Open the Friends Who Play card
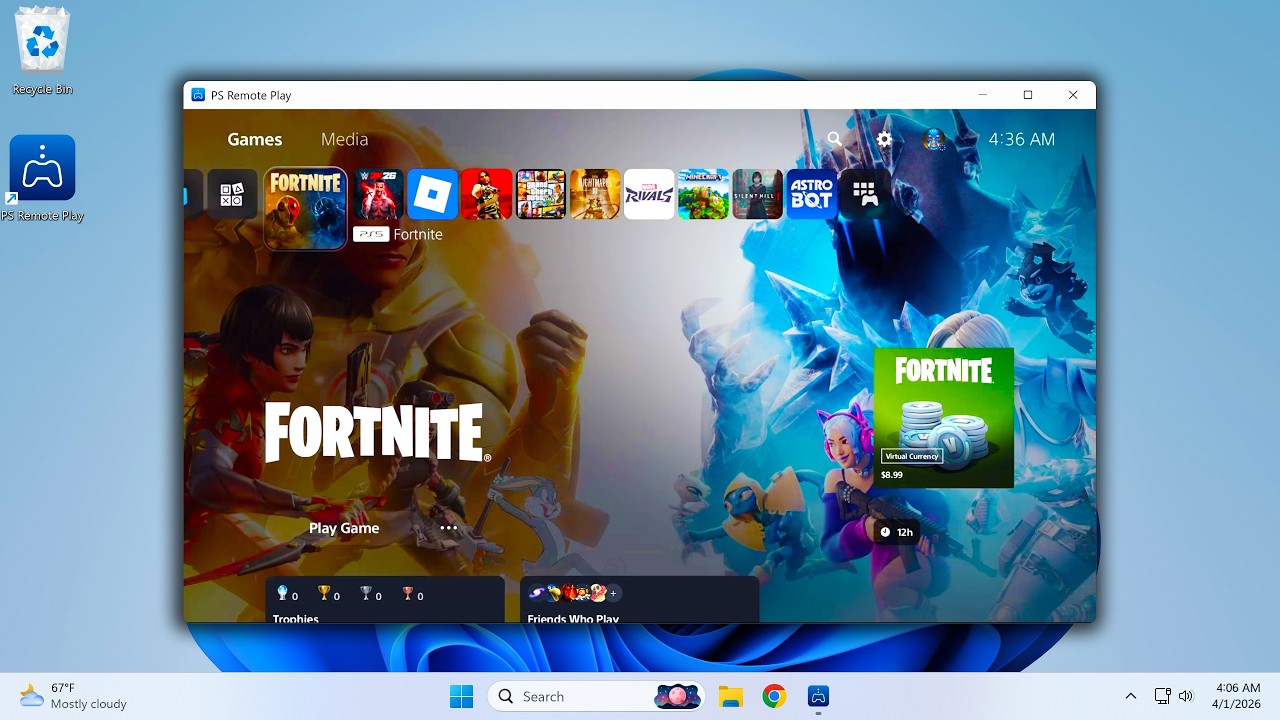Image resolution: width=1280 pixels, height=720 pixels. (x=640, y=599)
